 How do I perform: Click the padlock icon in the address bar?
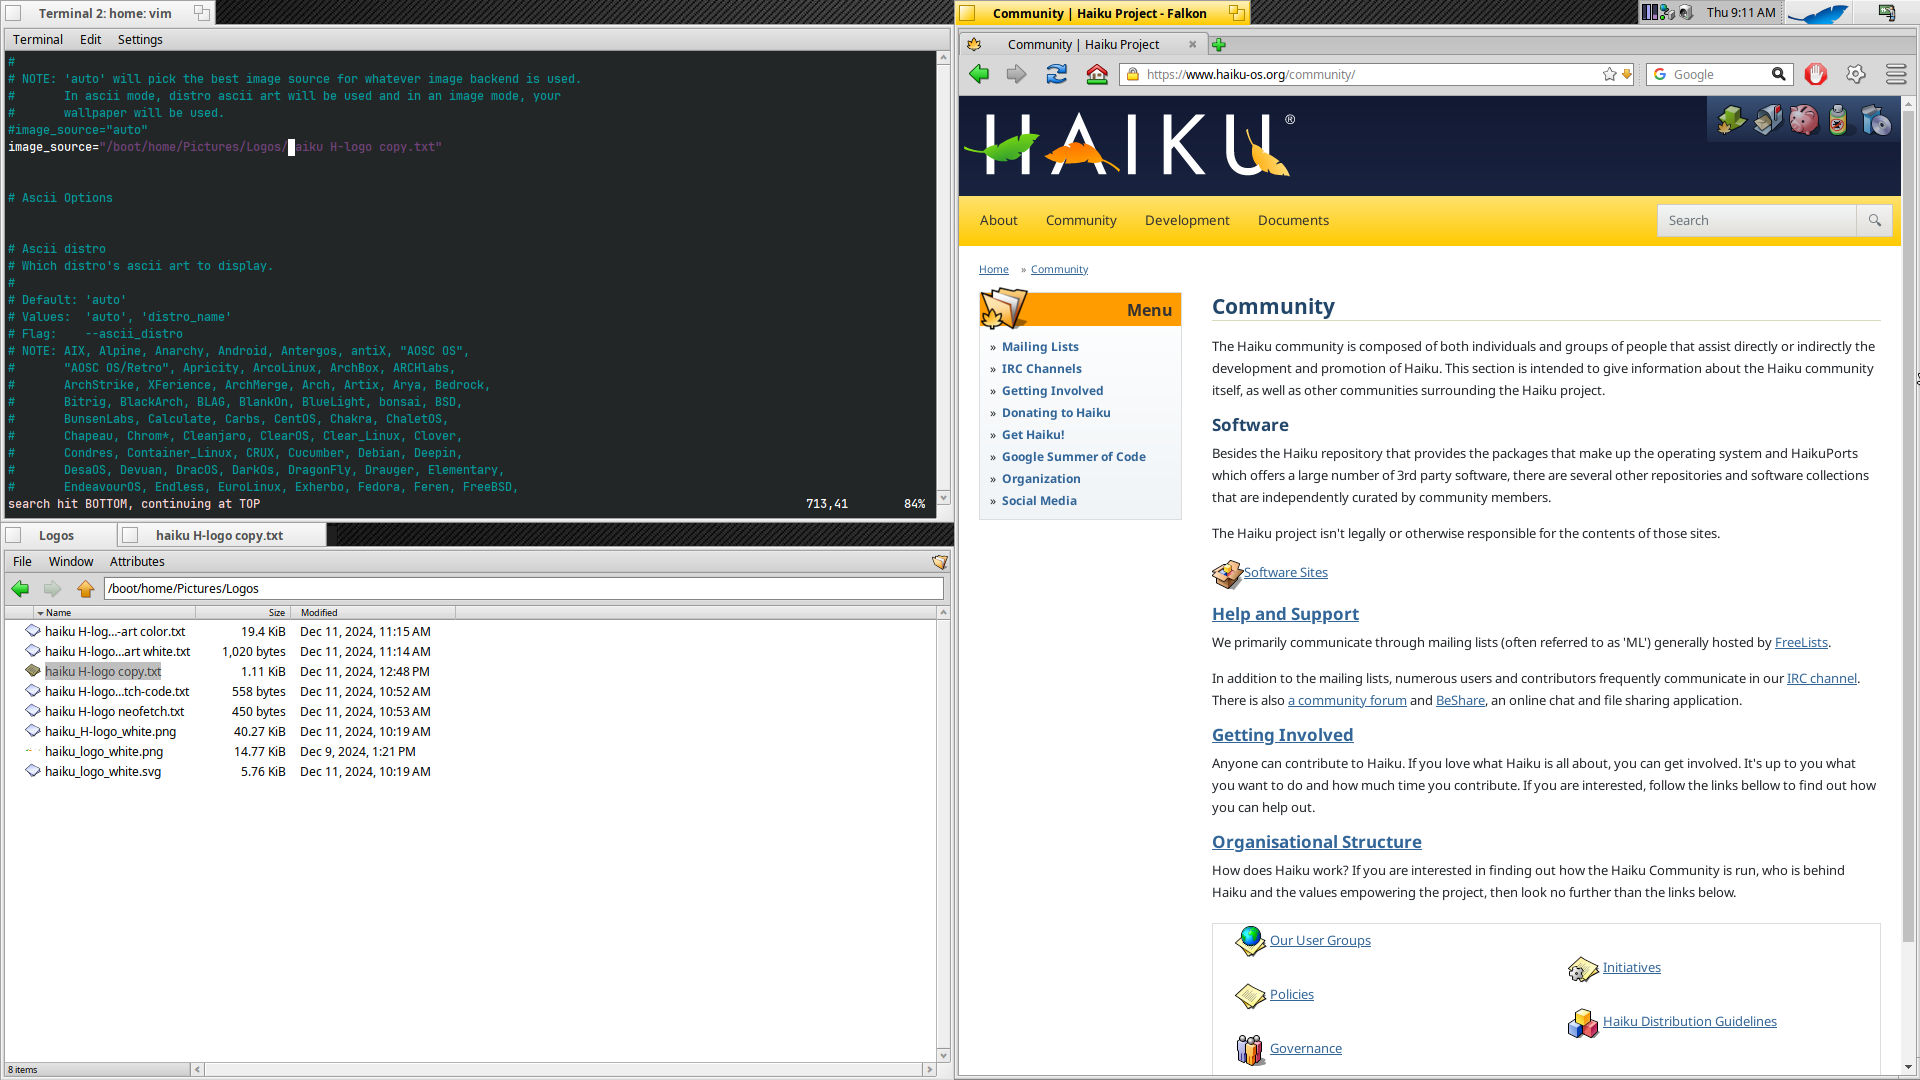[x=1132, y=74]
